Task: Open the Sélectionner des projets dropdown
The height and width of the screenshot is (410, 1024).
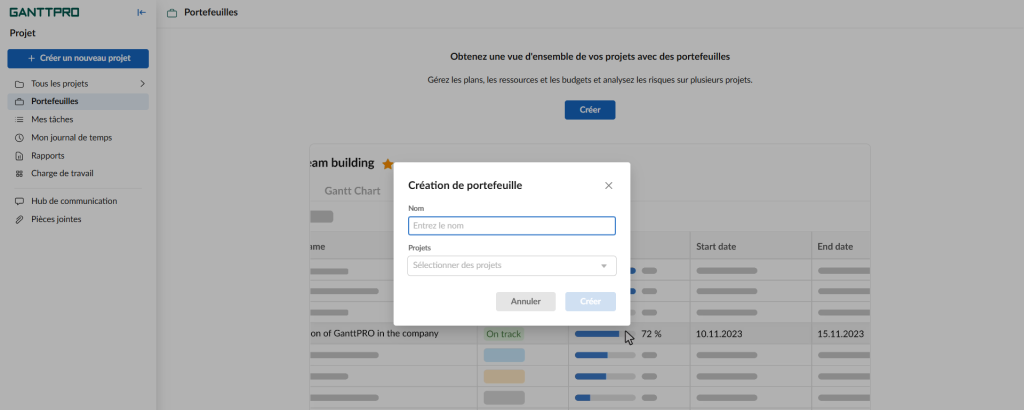Action: (x=512, y=266)
